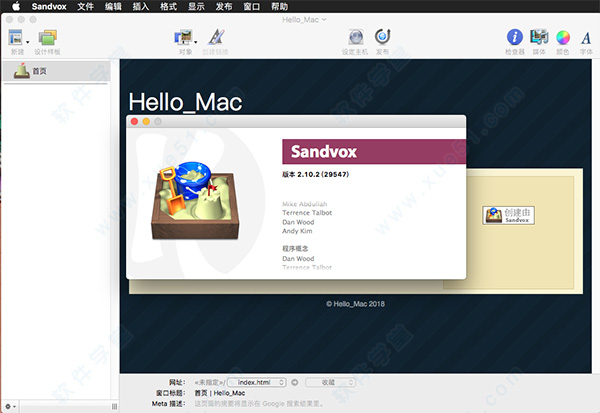600x413 pixels.
Task: Click the 程序概念 credits heading
Action: point(295,248)
